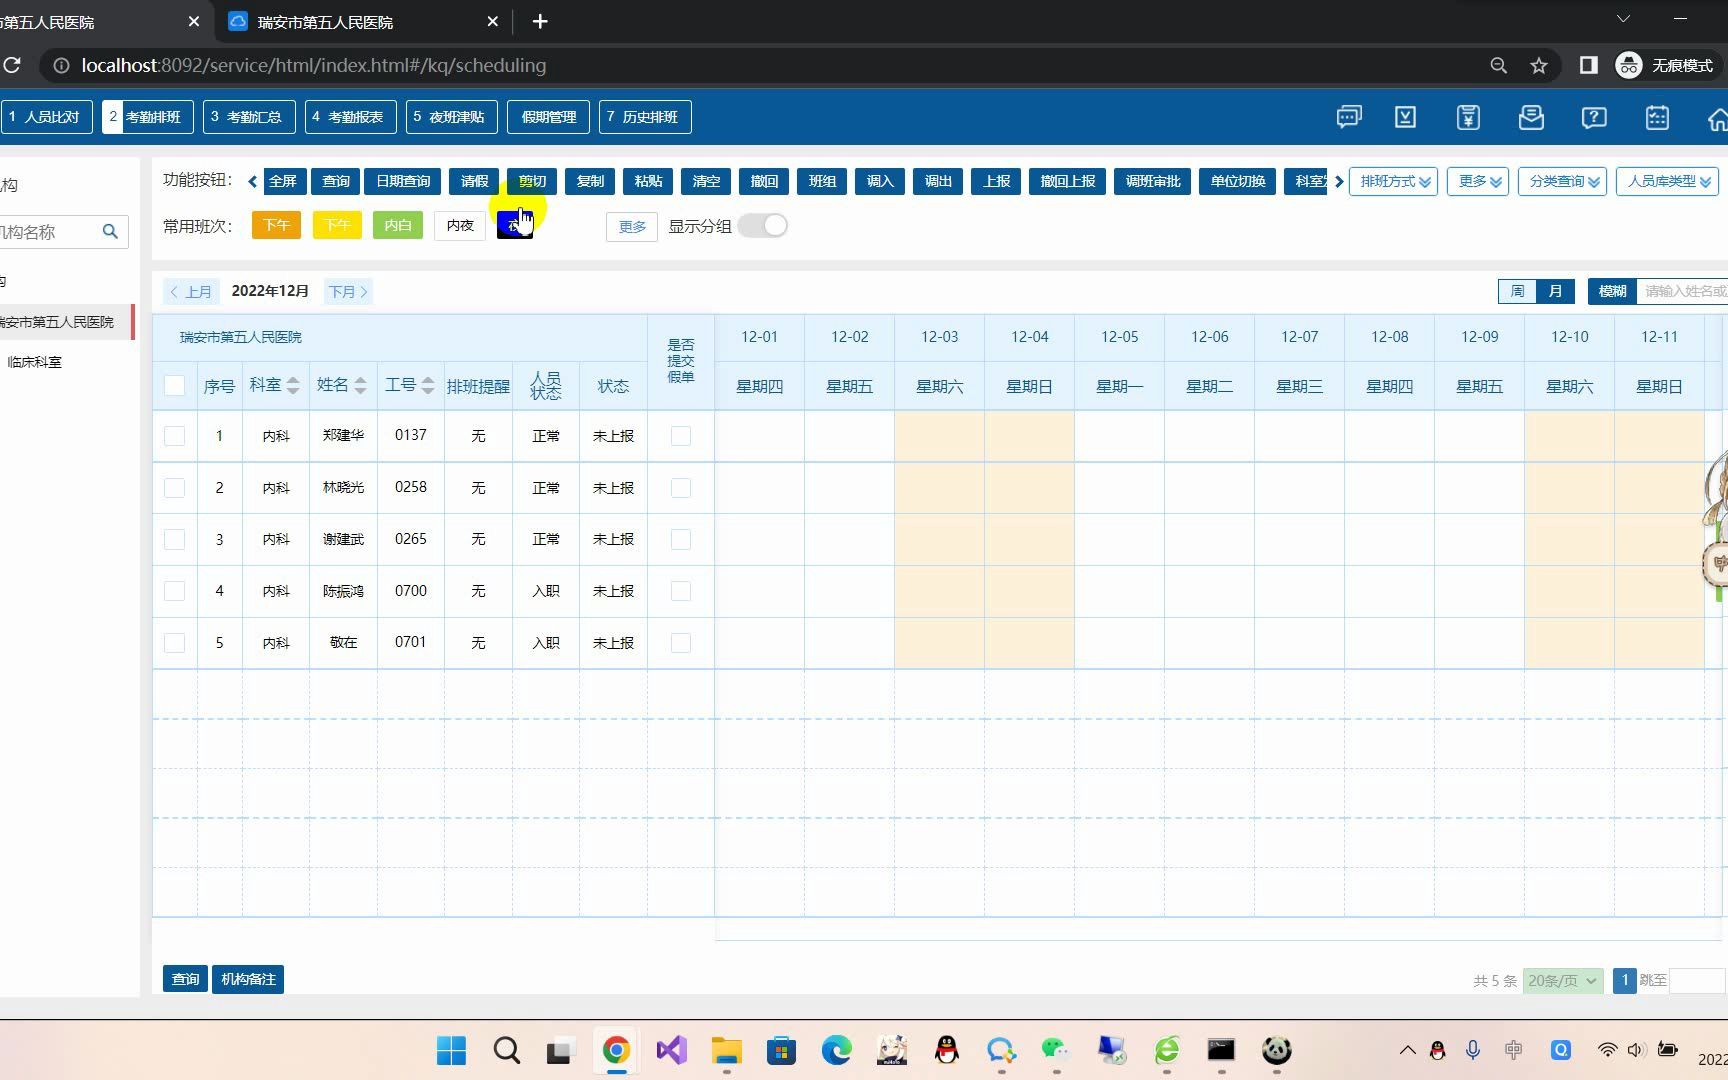Click the 日期查询 function button
Screen dimensions: 1728x1080
pos(403,181)
